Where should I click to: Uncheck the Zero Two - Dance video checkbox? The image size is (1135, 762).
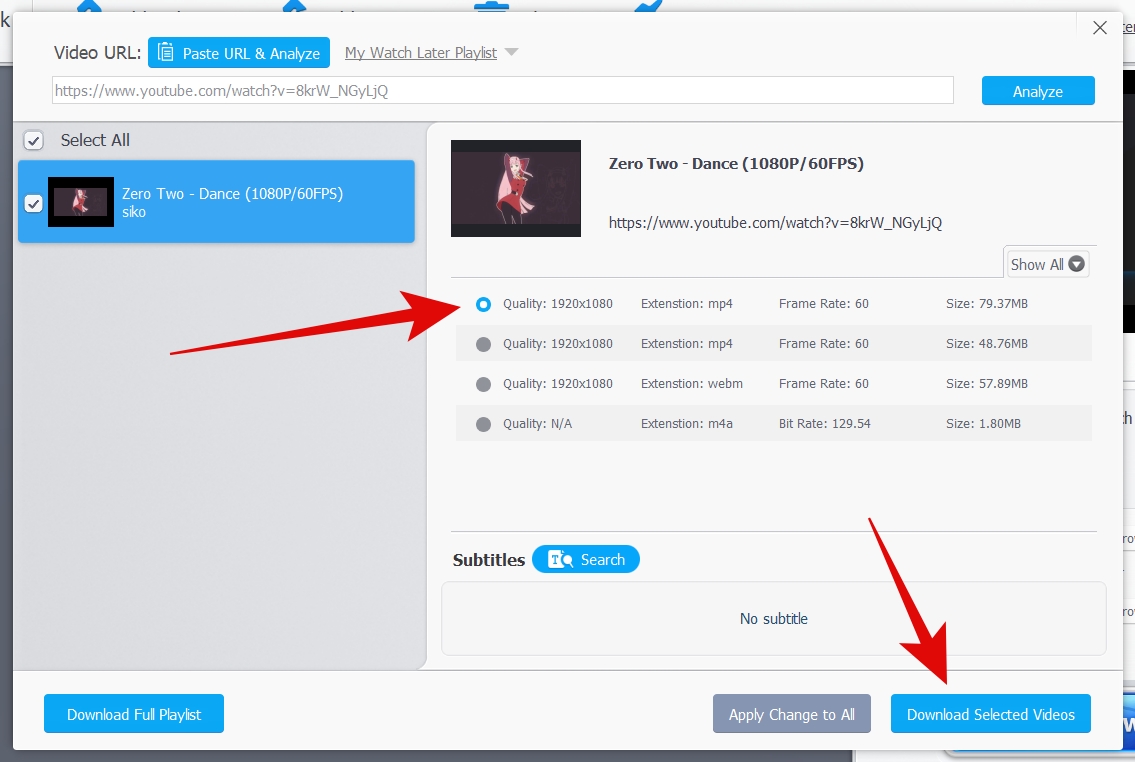click(x=33, y=203)
